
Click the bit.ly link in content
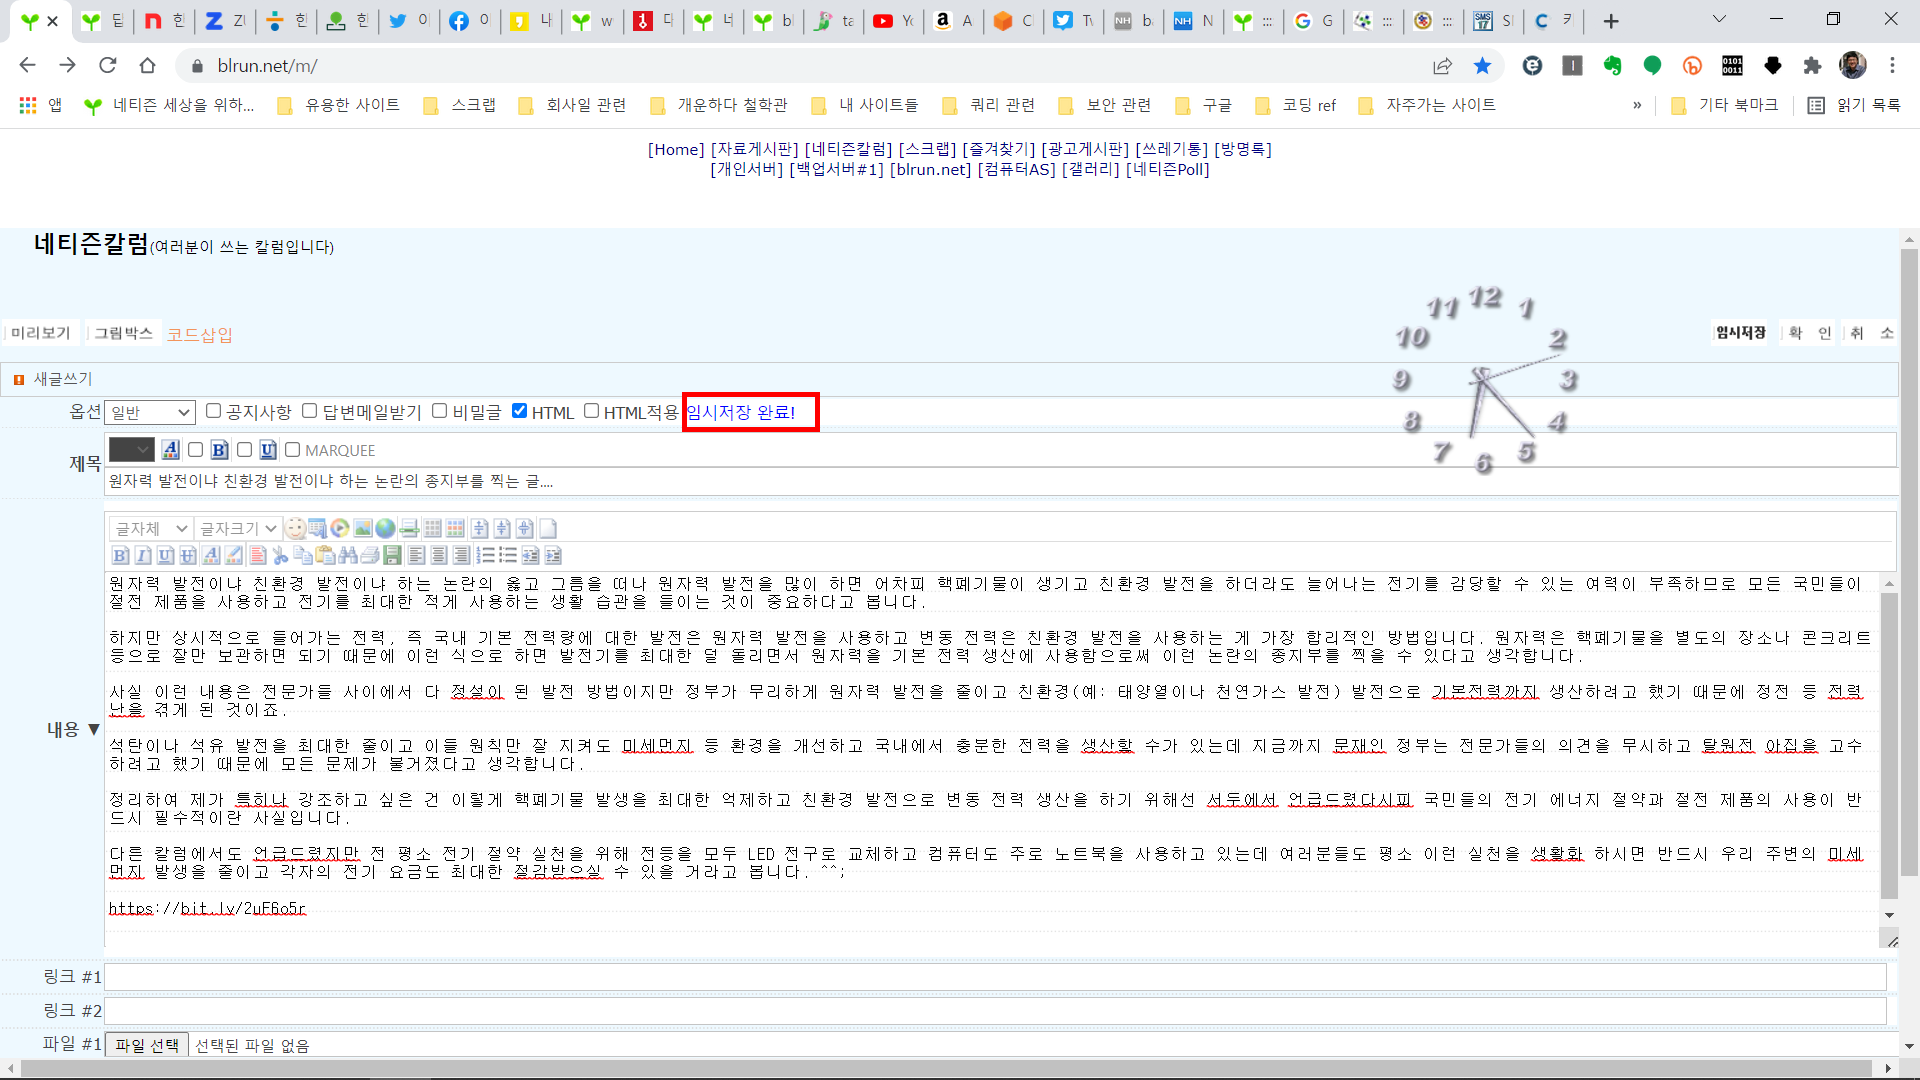[x=207, y=908]
